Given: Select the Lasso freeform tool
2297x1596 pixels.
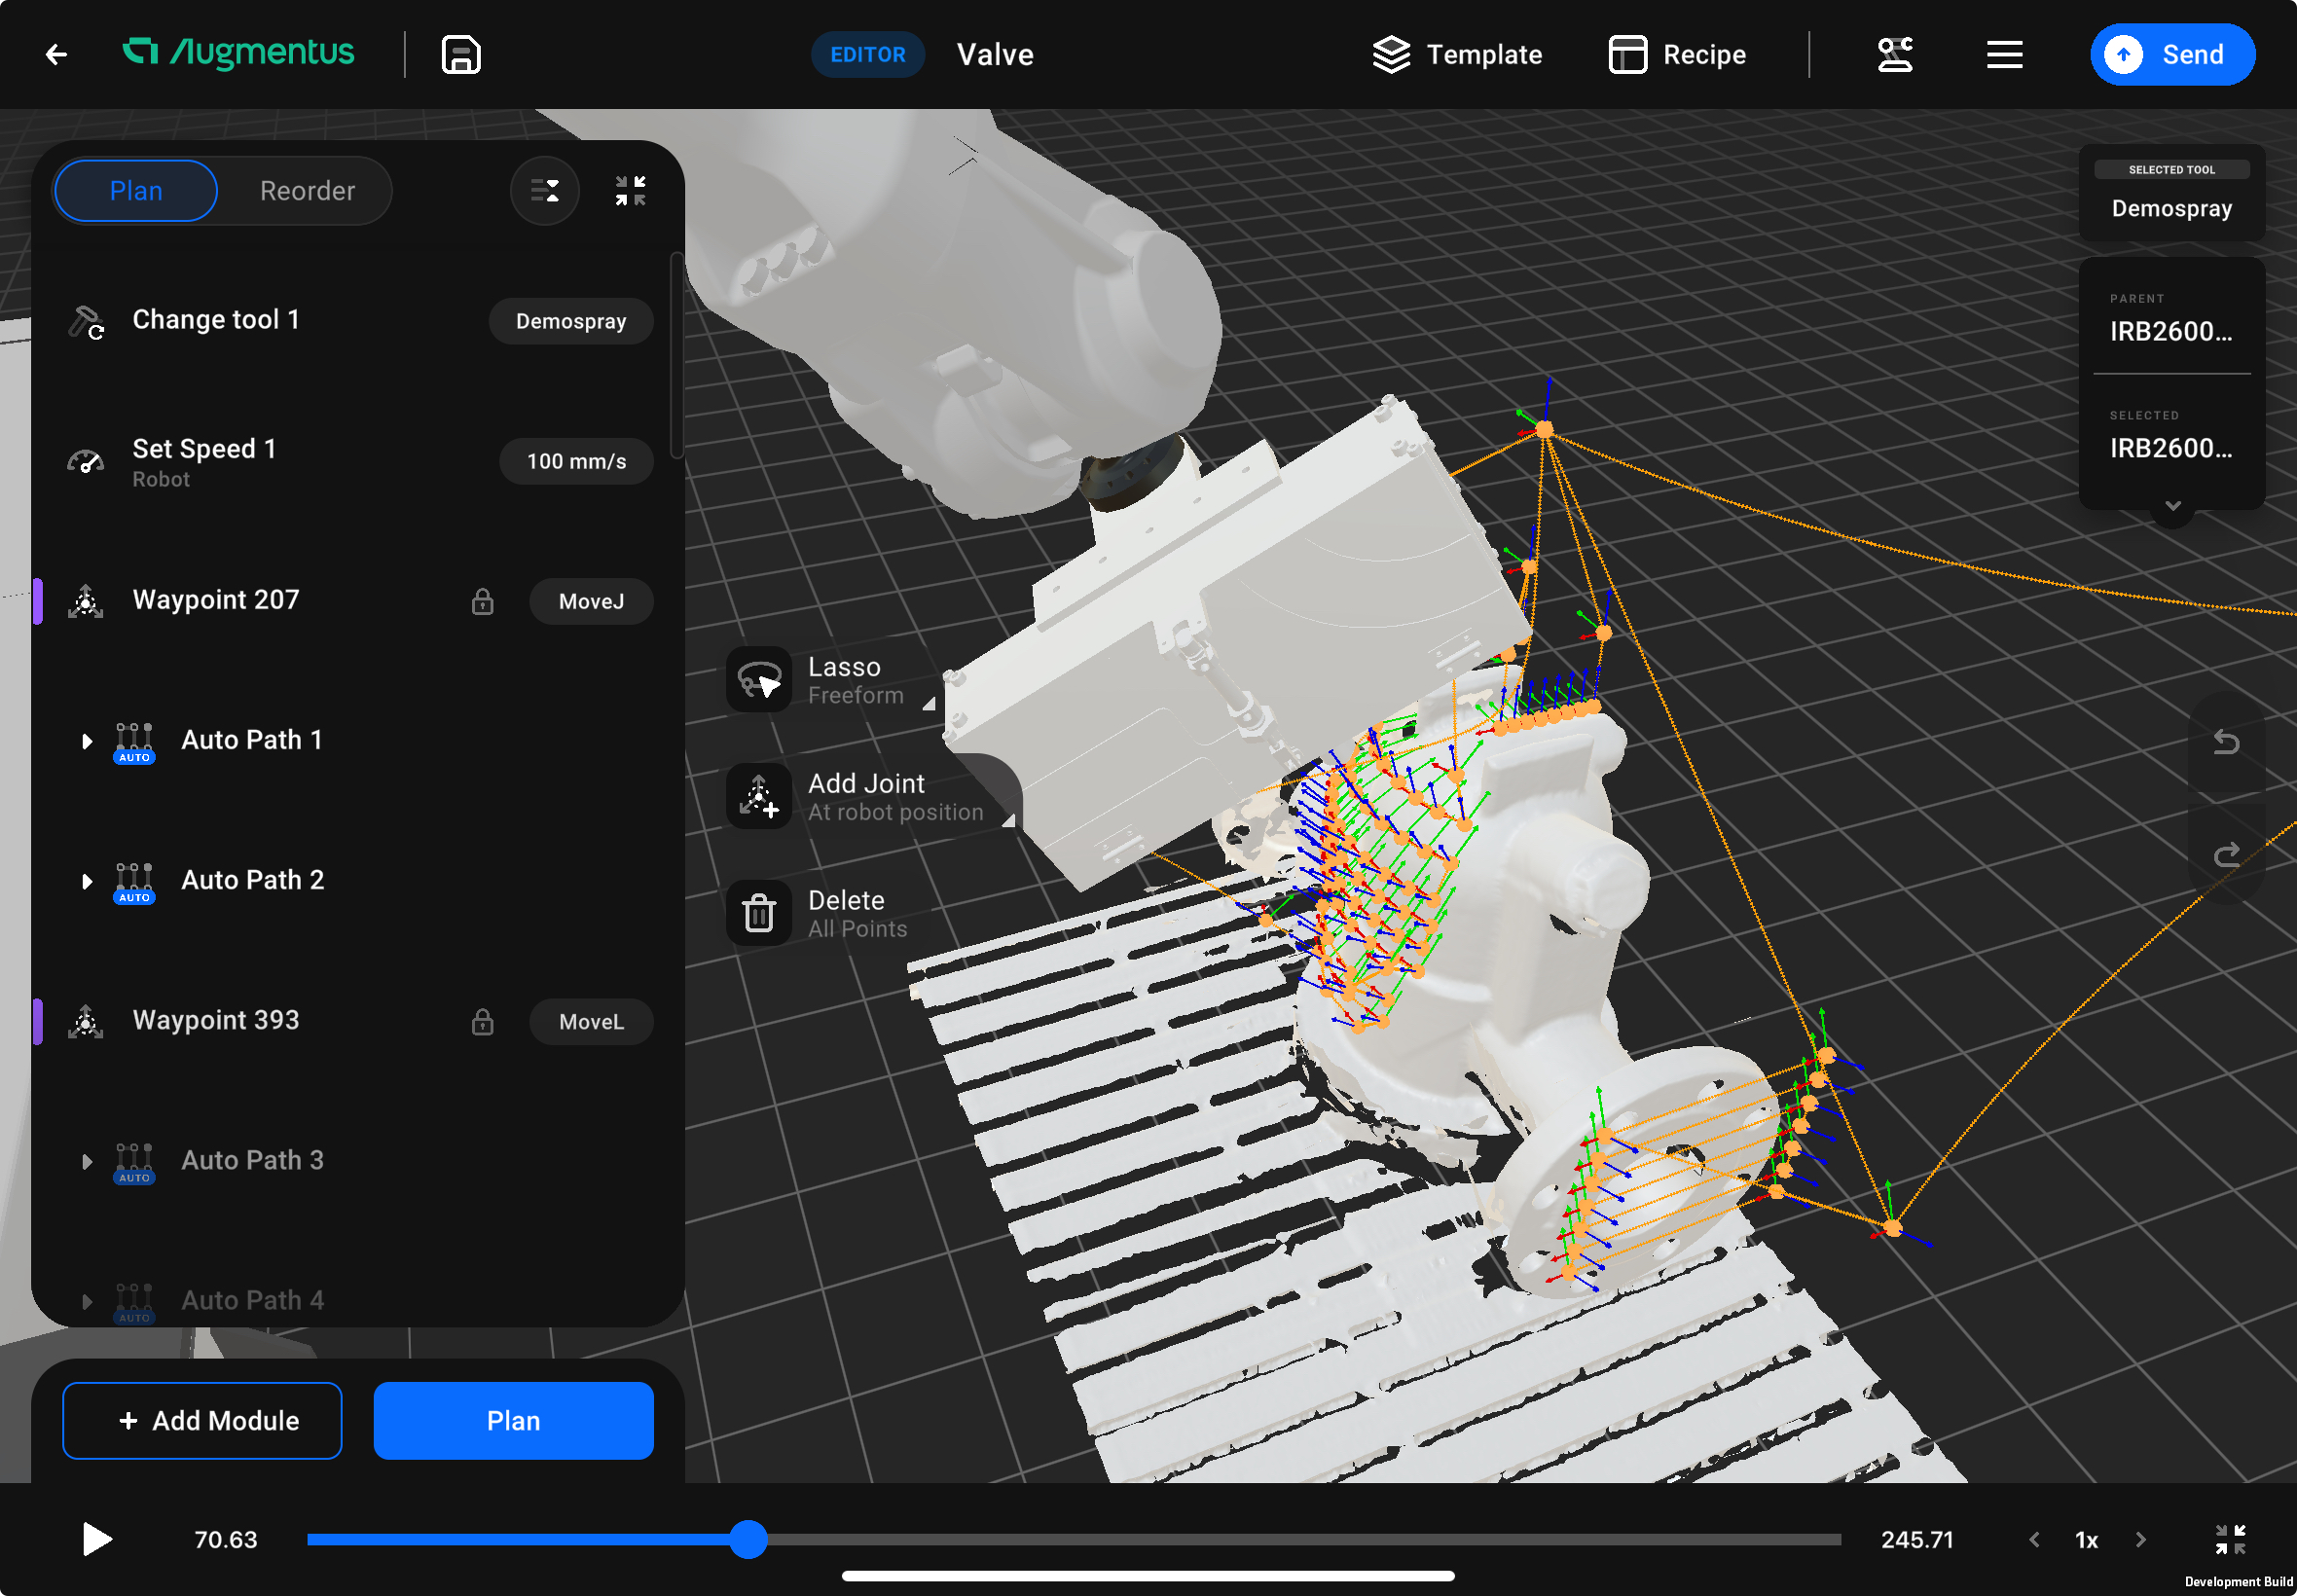Looking at the screenshot, I should 759,679.
